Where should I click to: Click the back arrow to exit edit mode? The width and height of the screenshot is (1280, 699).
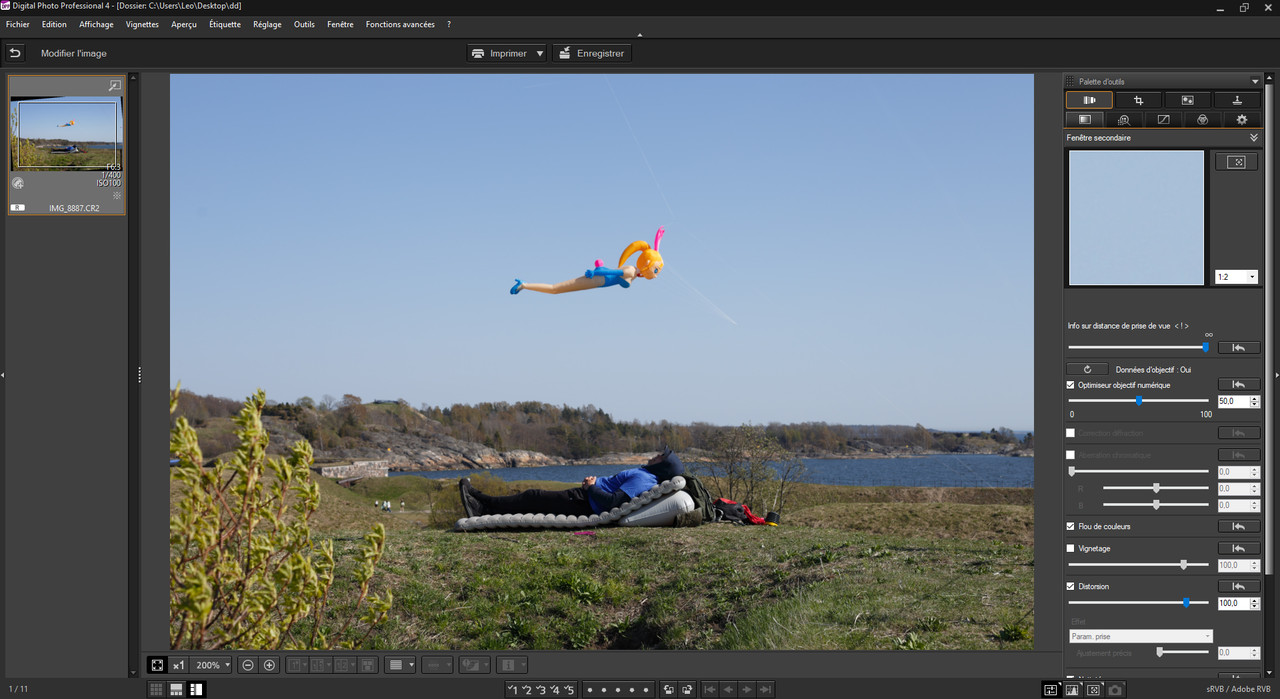pos(15,53)
